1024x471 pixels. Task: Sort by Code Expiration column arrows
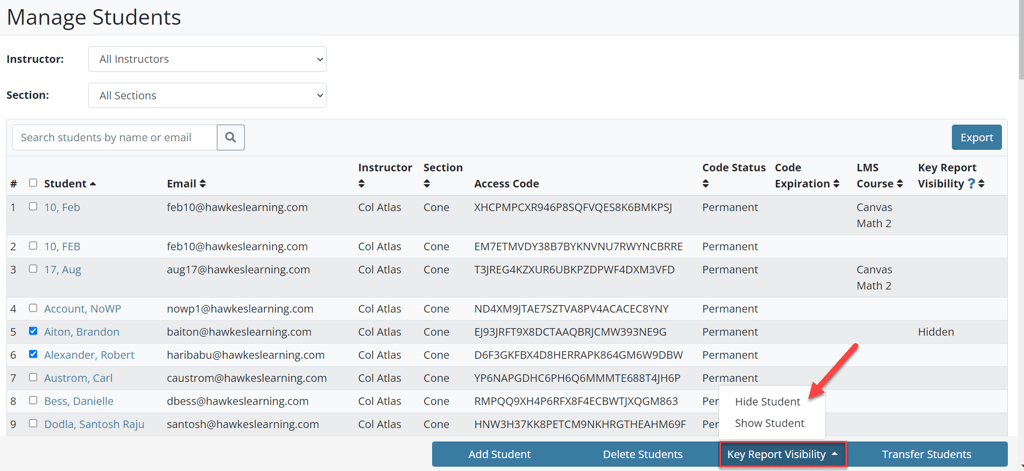(x=836, y=184)
